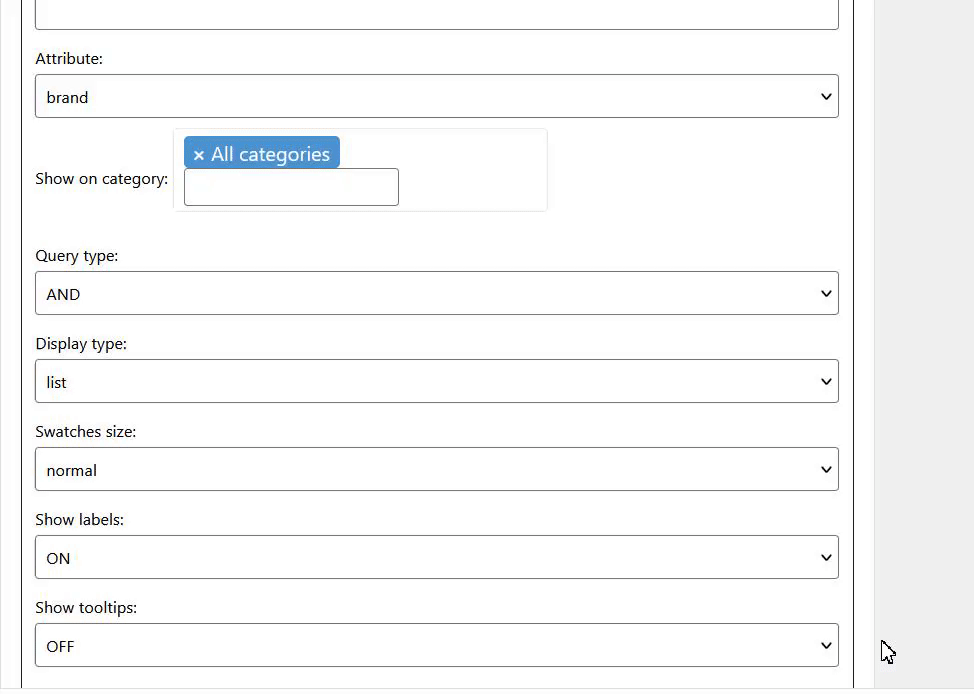Select the All categories tag text
974x694 pixels.
point(270,154)
